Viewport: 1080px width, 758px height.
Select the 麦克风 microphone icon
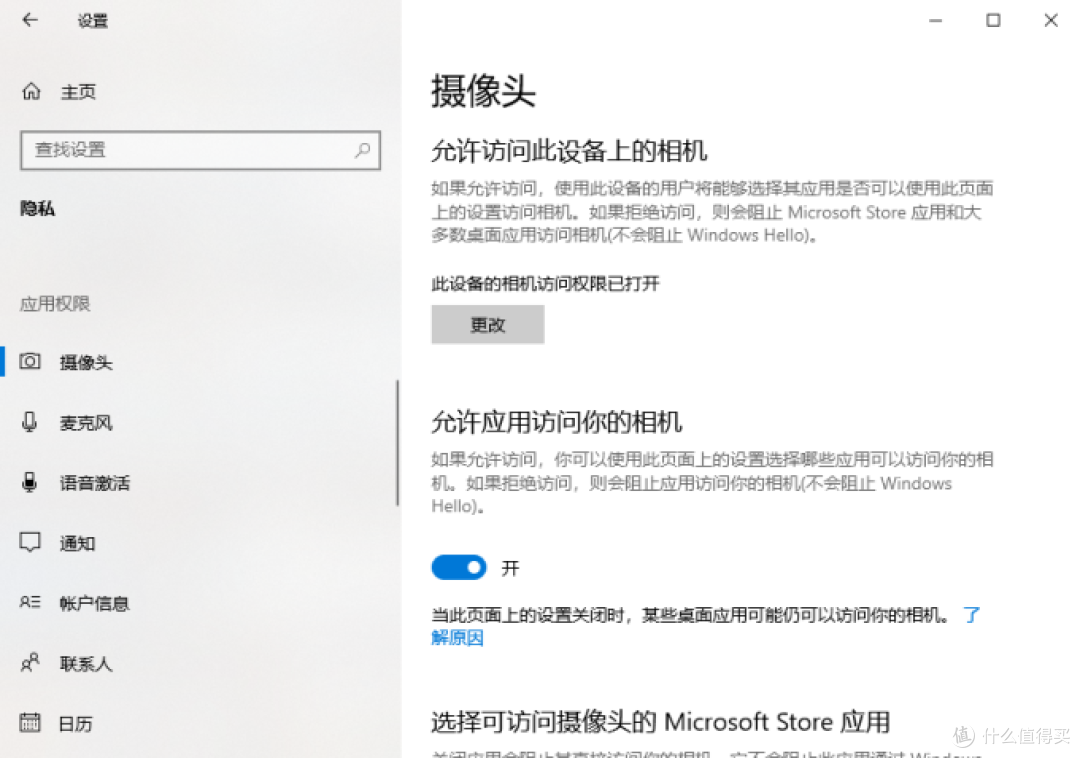click(30, 421)
